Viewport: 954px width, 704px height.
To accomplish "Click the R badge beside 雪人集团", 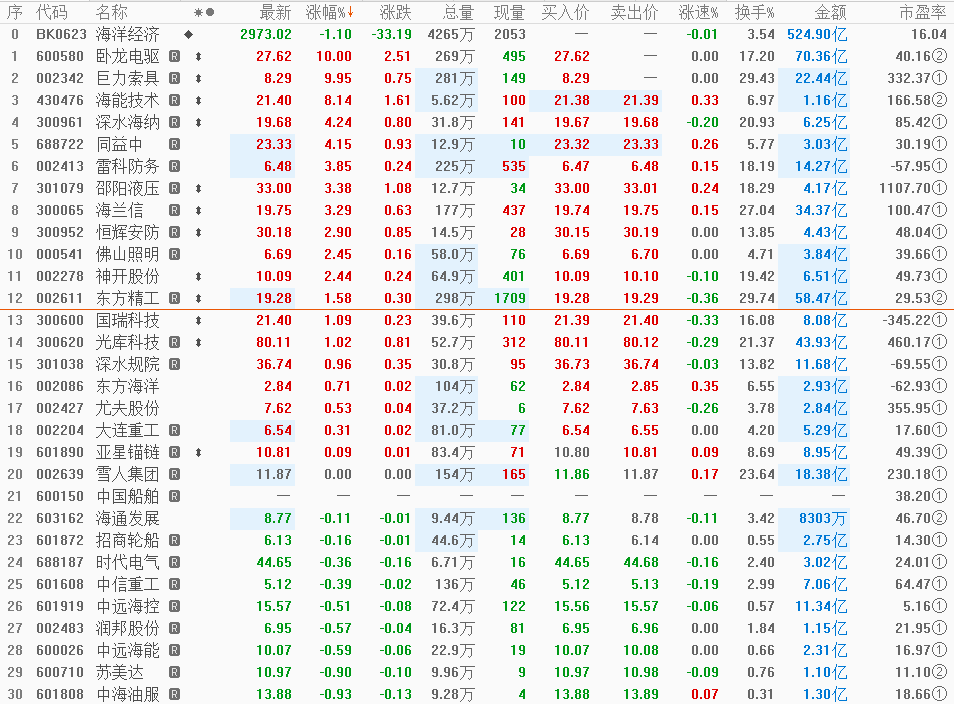I will pos(175,474).
